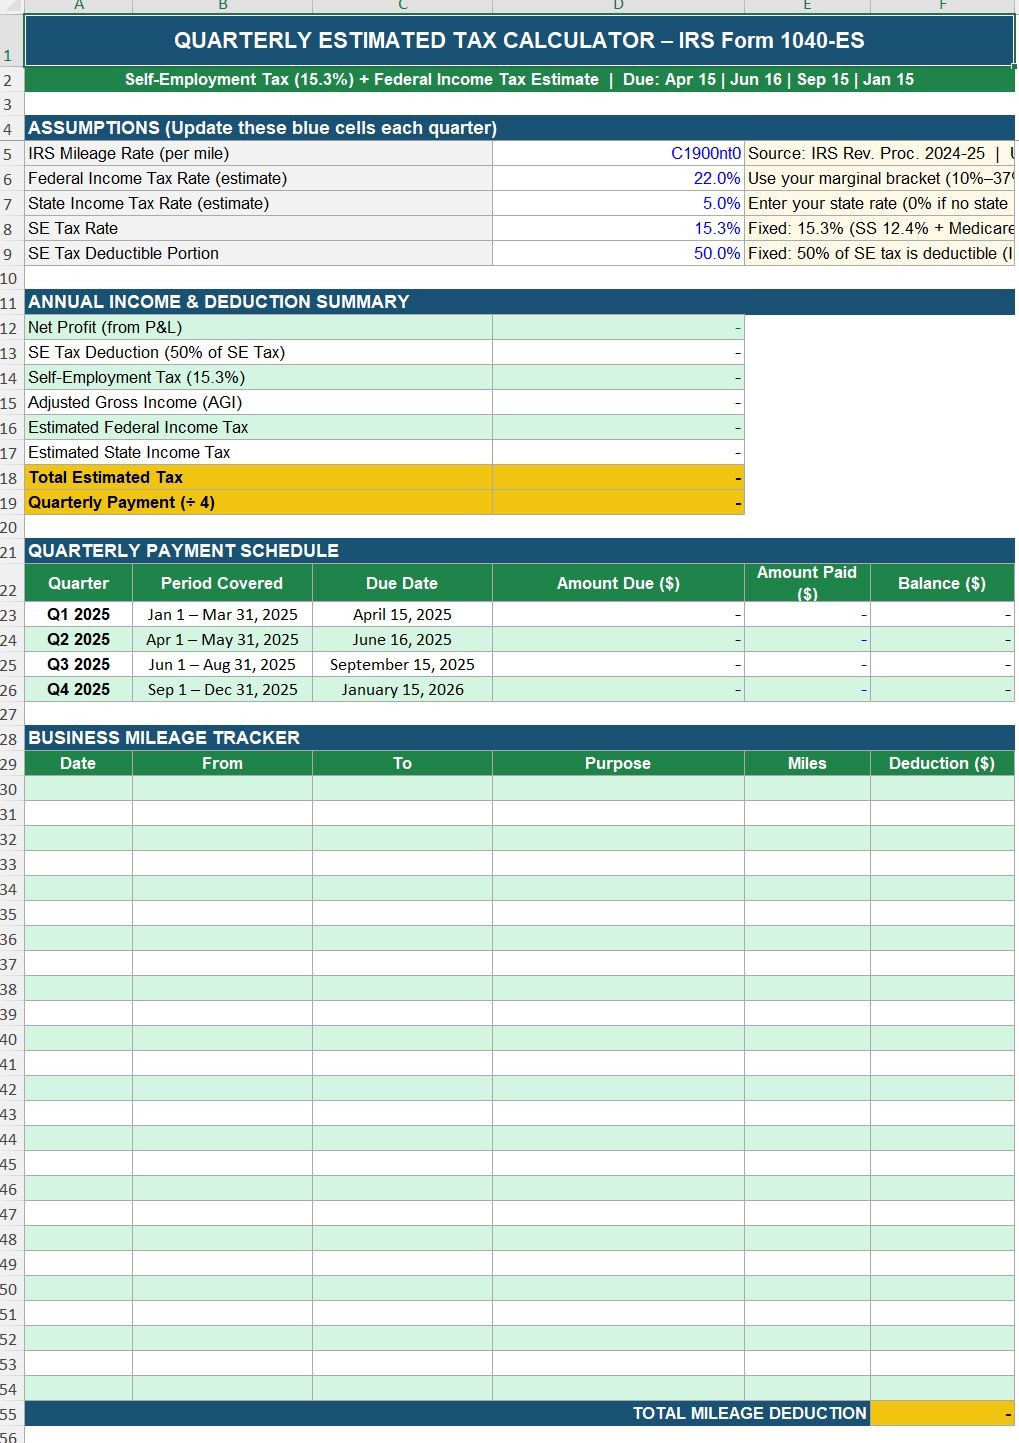
Task: Select the Quarterly Estimated Tax Calculator title cell
Action: tap(519, 41)
